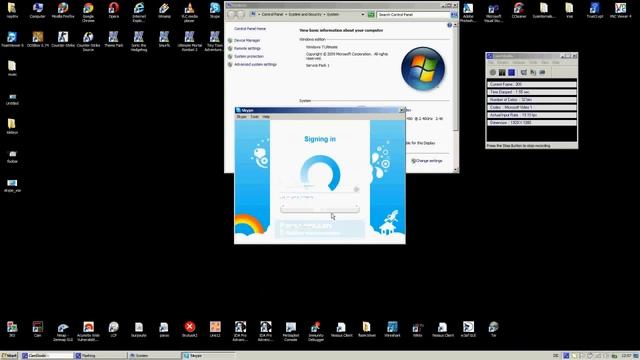
Task: Click System window vertical scrollbar
Action: pyautogui.click(x=456, y=98)
